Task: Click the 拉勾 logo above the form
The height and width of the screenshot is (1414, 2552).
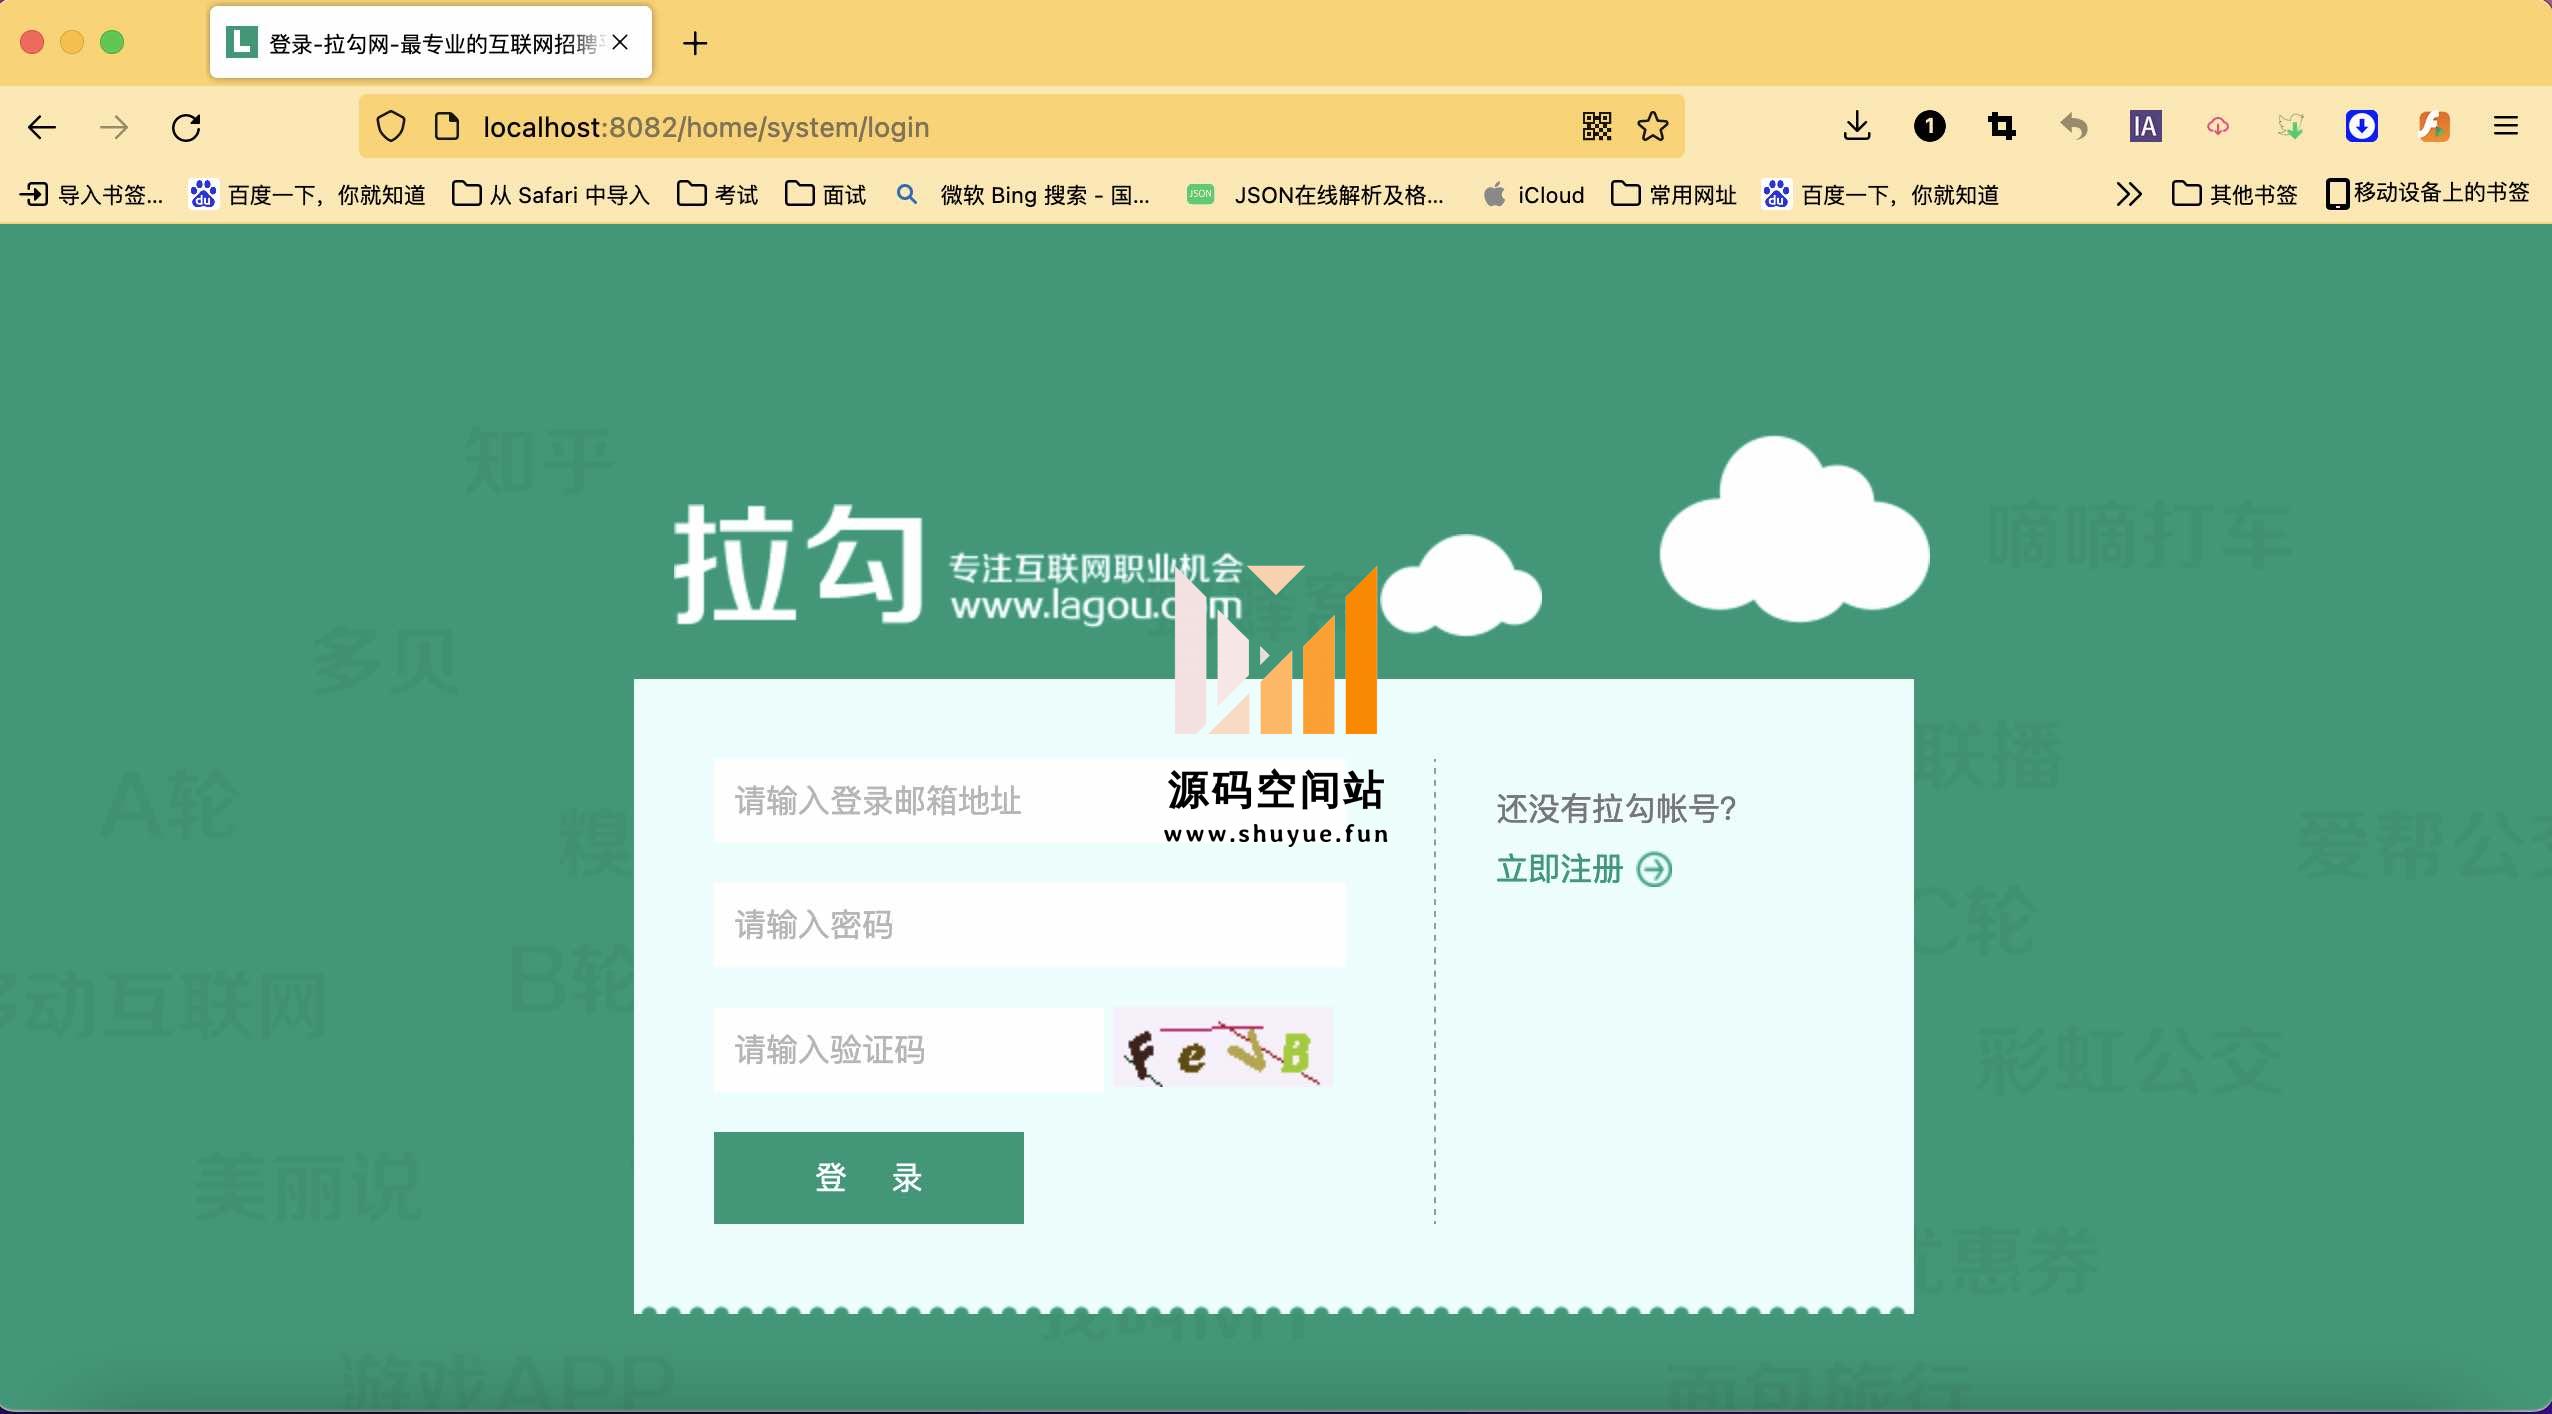Action: click(x=798, y=565)
